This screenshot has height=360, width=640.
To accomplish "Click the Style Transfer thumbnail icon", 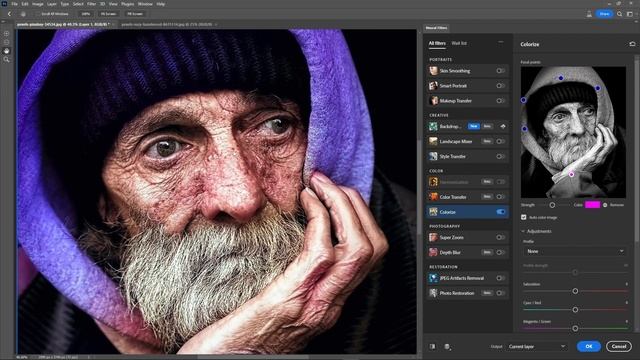I will 433,156.
